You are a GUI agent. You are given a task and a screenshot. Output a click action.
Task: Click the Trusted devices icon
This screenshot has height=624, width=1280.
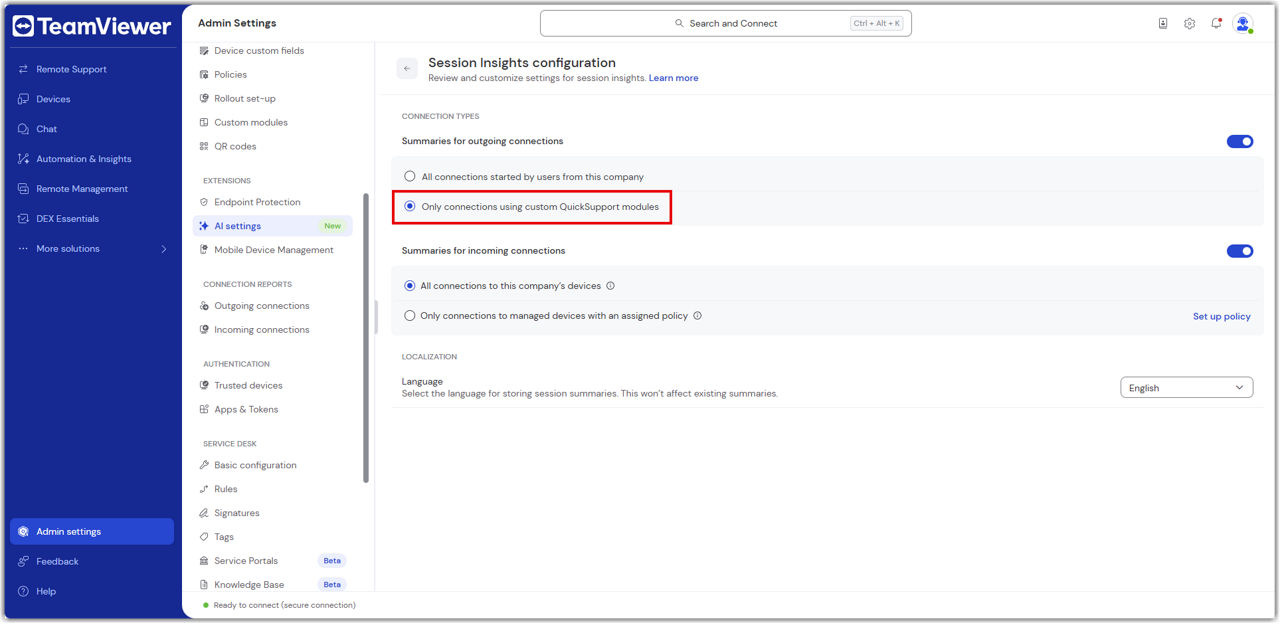point(204,385)
